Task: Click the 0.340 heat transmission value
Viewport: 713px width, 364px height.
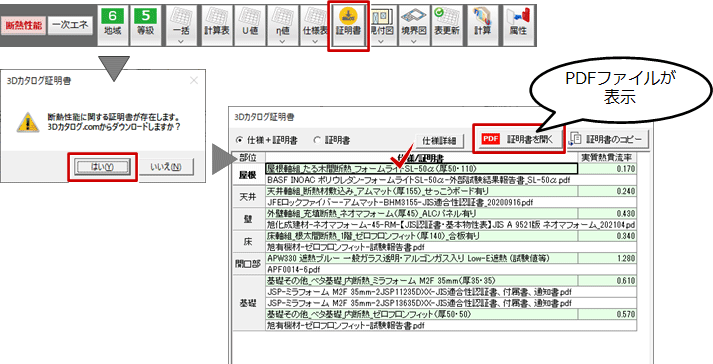Action: [x=607, y=236]
